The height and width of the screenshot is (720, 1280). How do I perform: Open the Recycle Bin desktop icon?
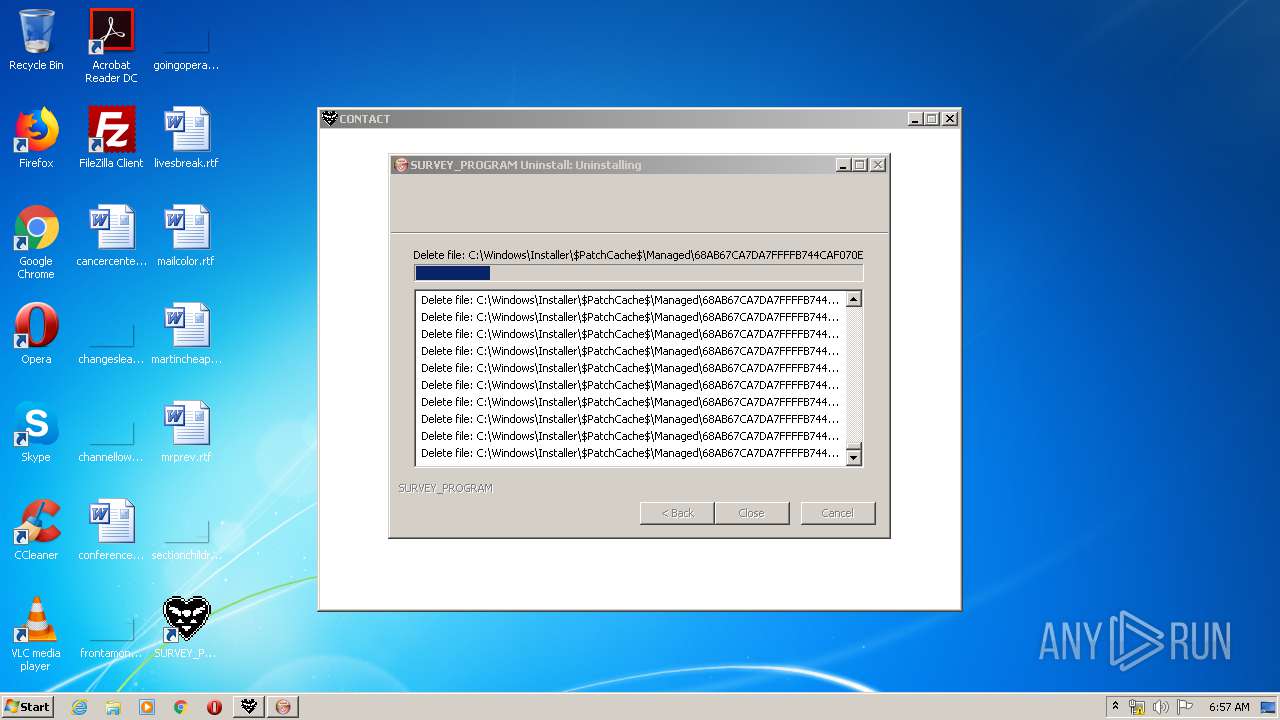click(36, 40)
